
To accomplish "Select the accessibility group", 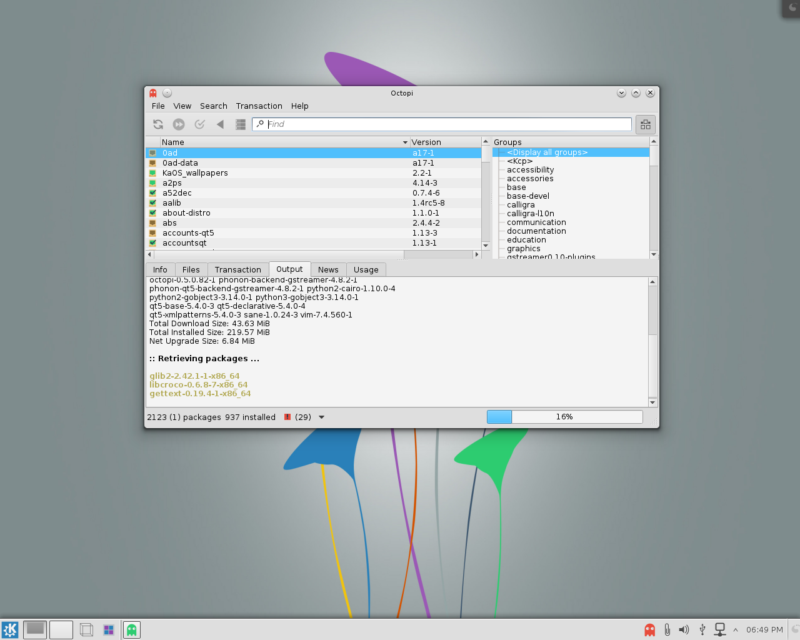I will 530,170.
